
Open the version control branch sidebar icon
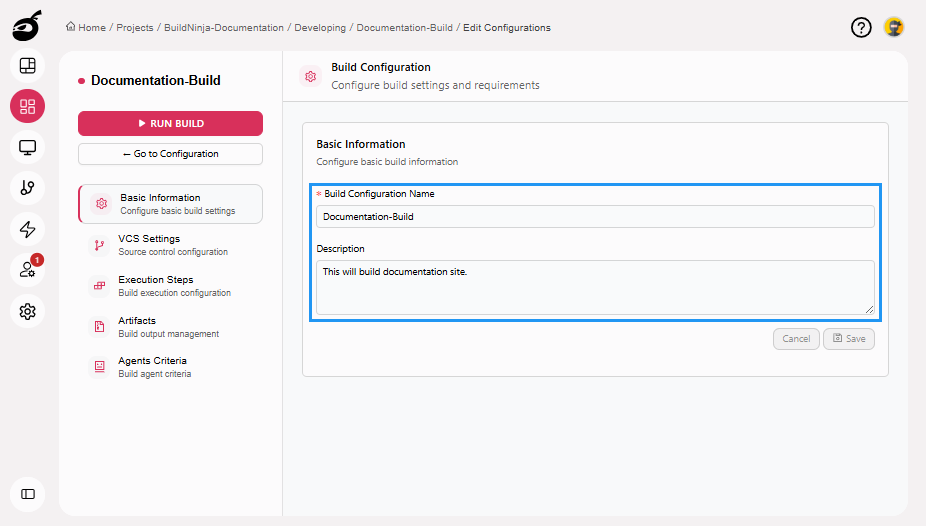point(27,188)
